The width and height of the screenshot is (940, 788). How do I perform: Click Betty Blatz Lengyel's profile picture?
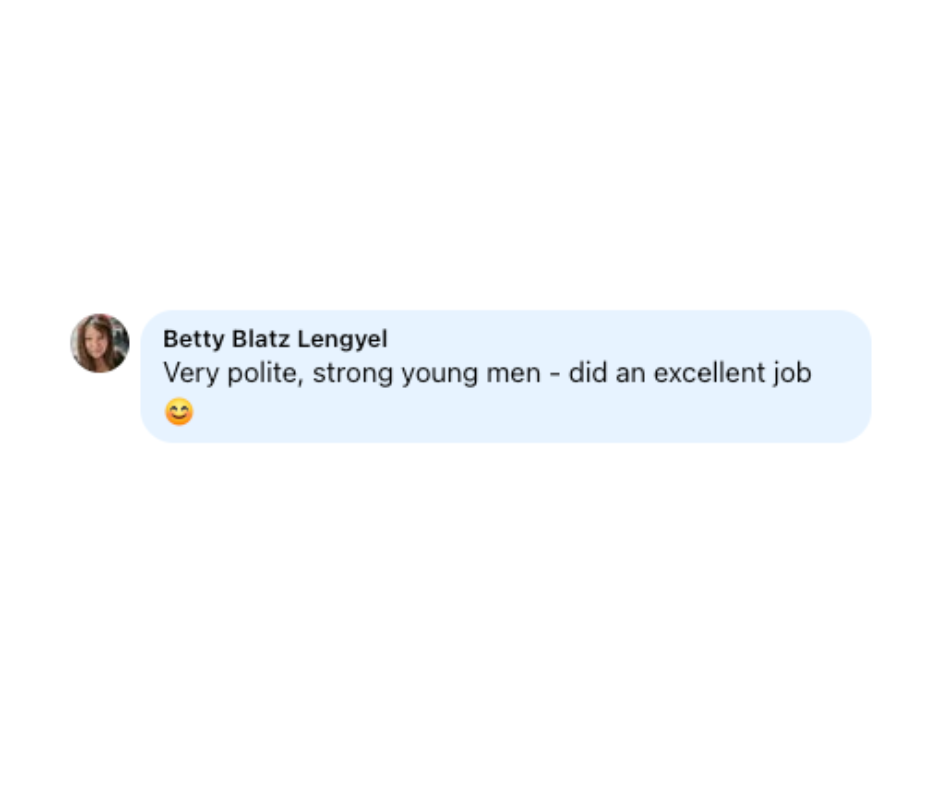point(100,343)
